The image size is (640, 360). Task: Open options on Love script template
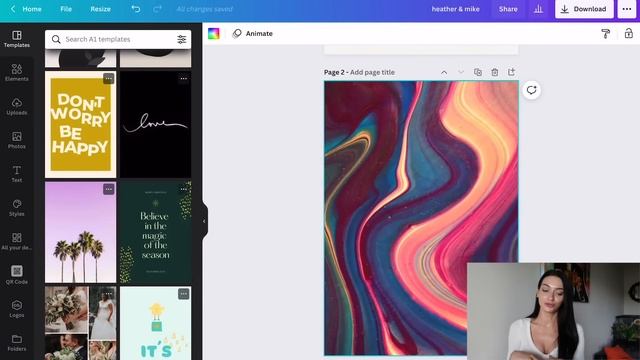tap(184, 78)
